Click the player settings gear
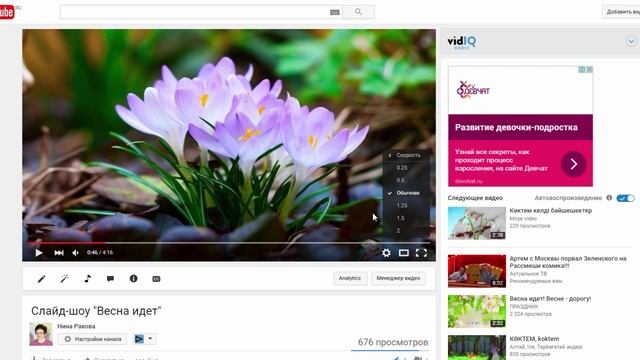The width and height of the screenshot is (640, 360). [x=386, y=253]
